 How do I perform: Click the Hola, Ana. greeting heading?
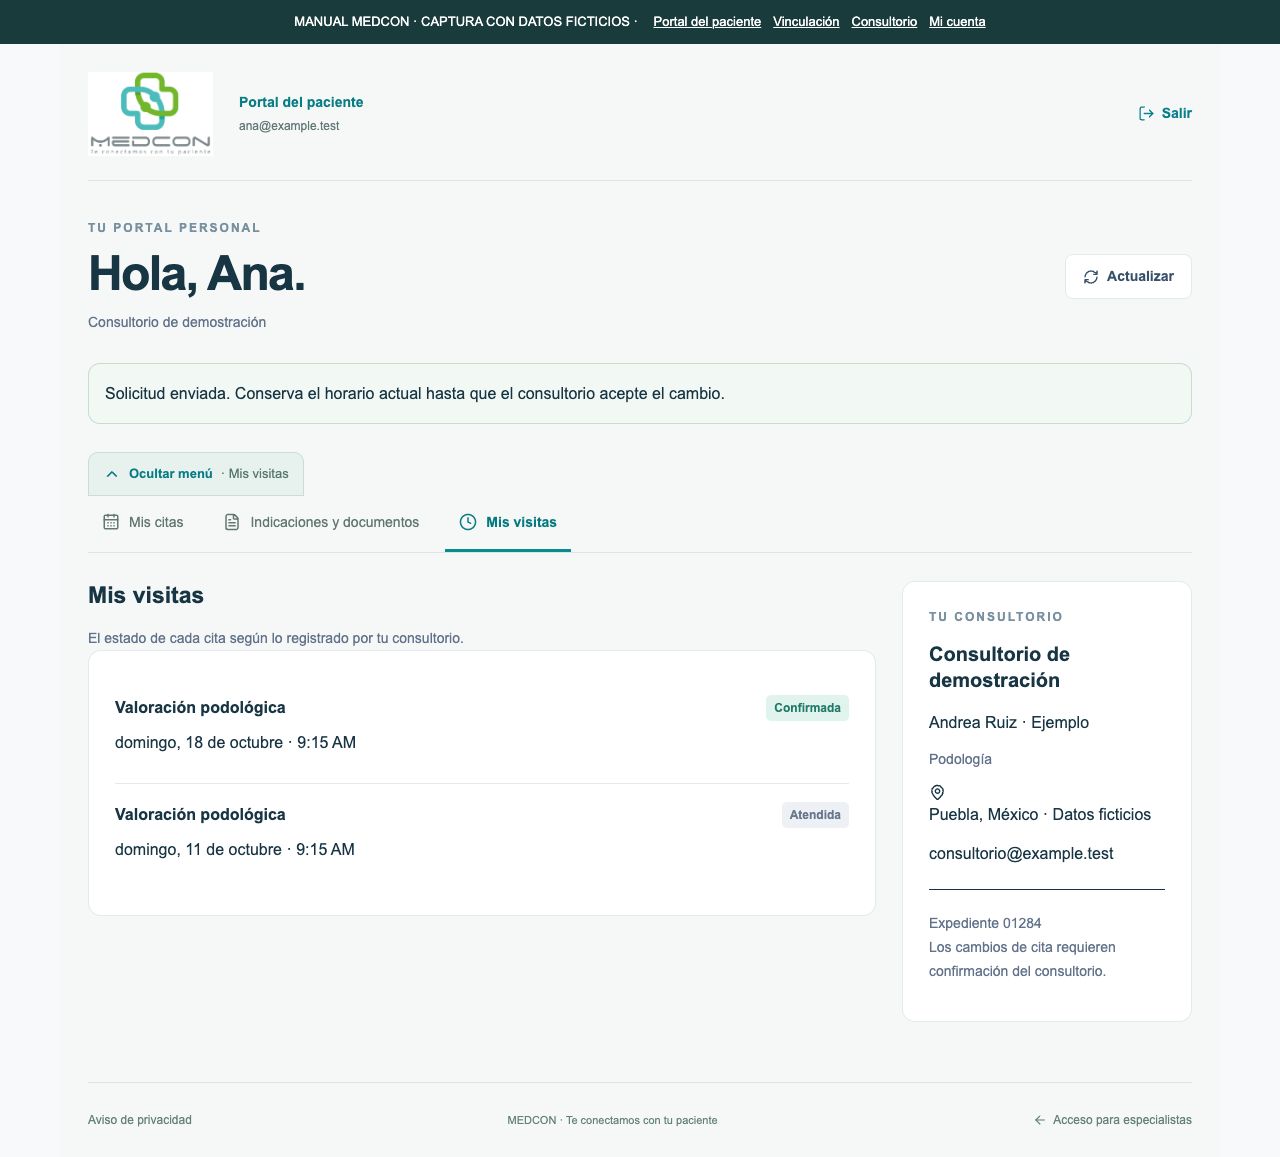click(197, 274)
